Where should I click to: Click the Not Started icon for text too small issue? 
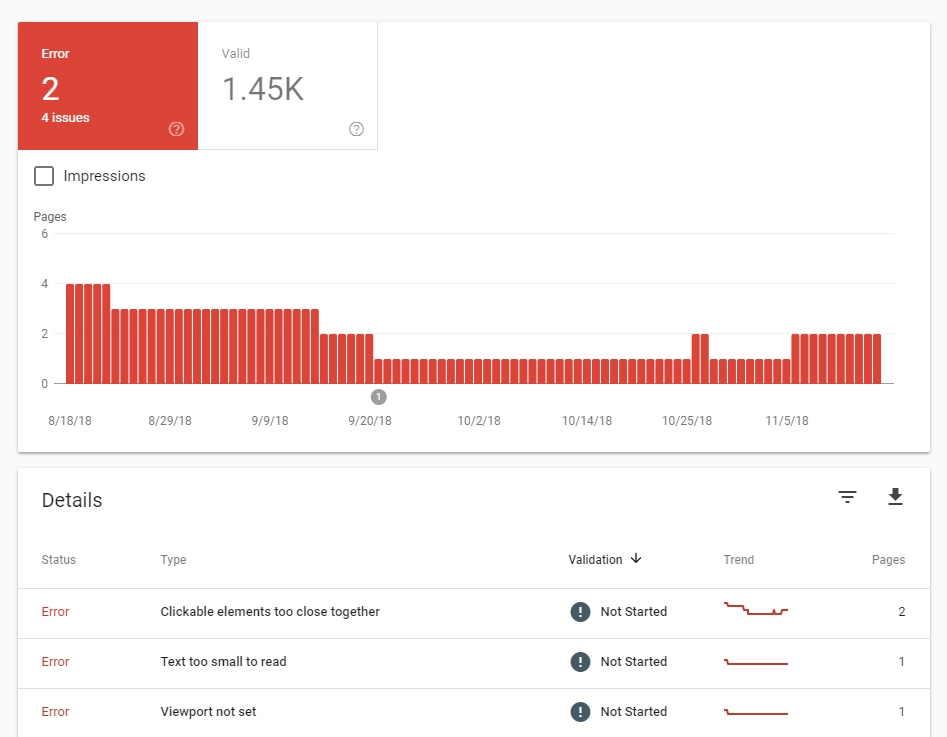click(x=580, y=661)
